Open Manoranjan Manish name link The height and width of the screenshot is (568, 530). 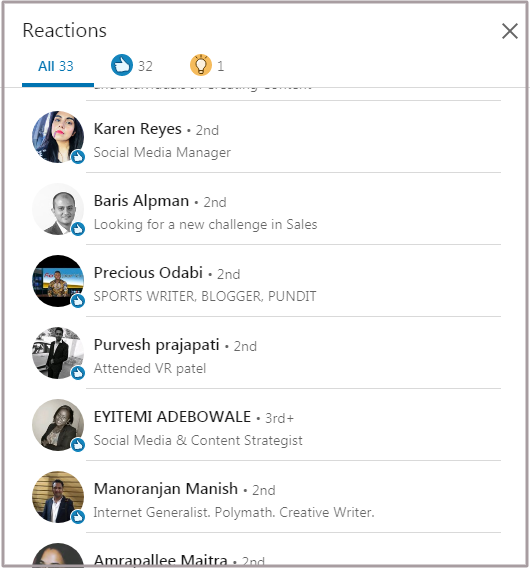pos(166,489)
